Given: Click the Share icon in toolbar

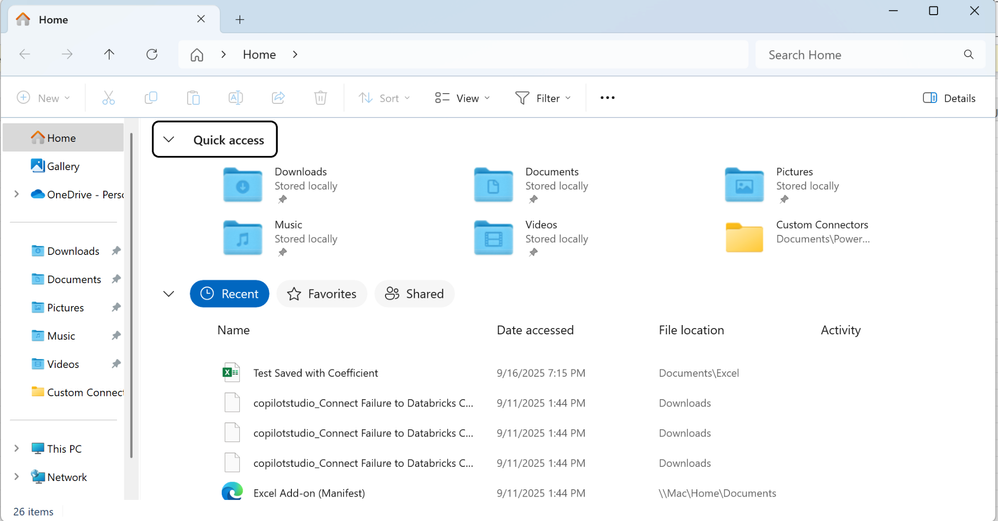Looking at the screenshot, I should pos(278,98).
